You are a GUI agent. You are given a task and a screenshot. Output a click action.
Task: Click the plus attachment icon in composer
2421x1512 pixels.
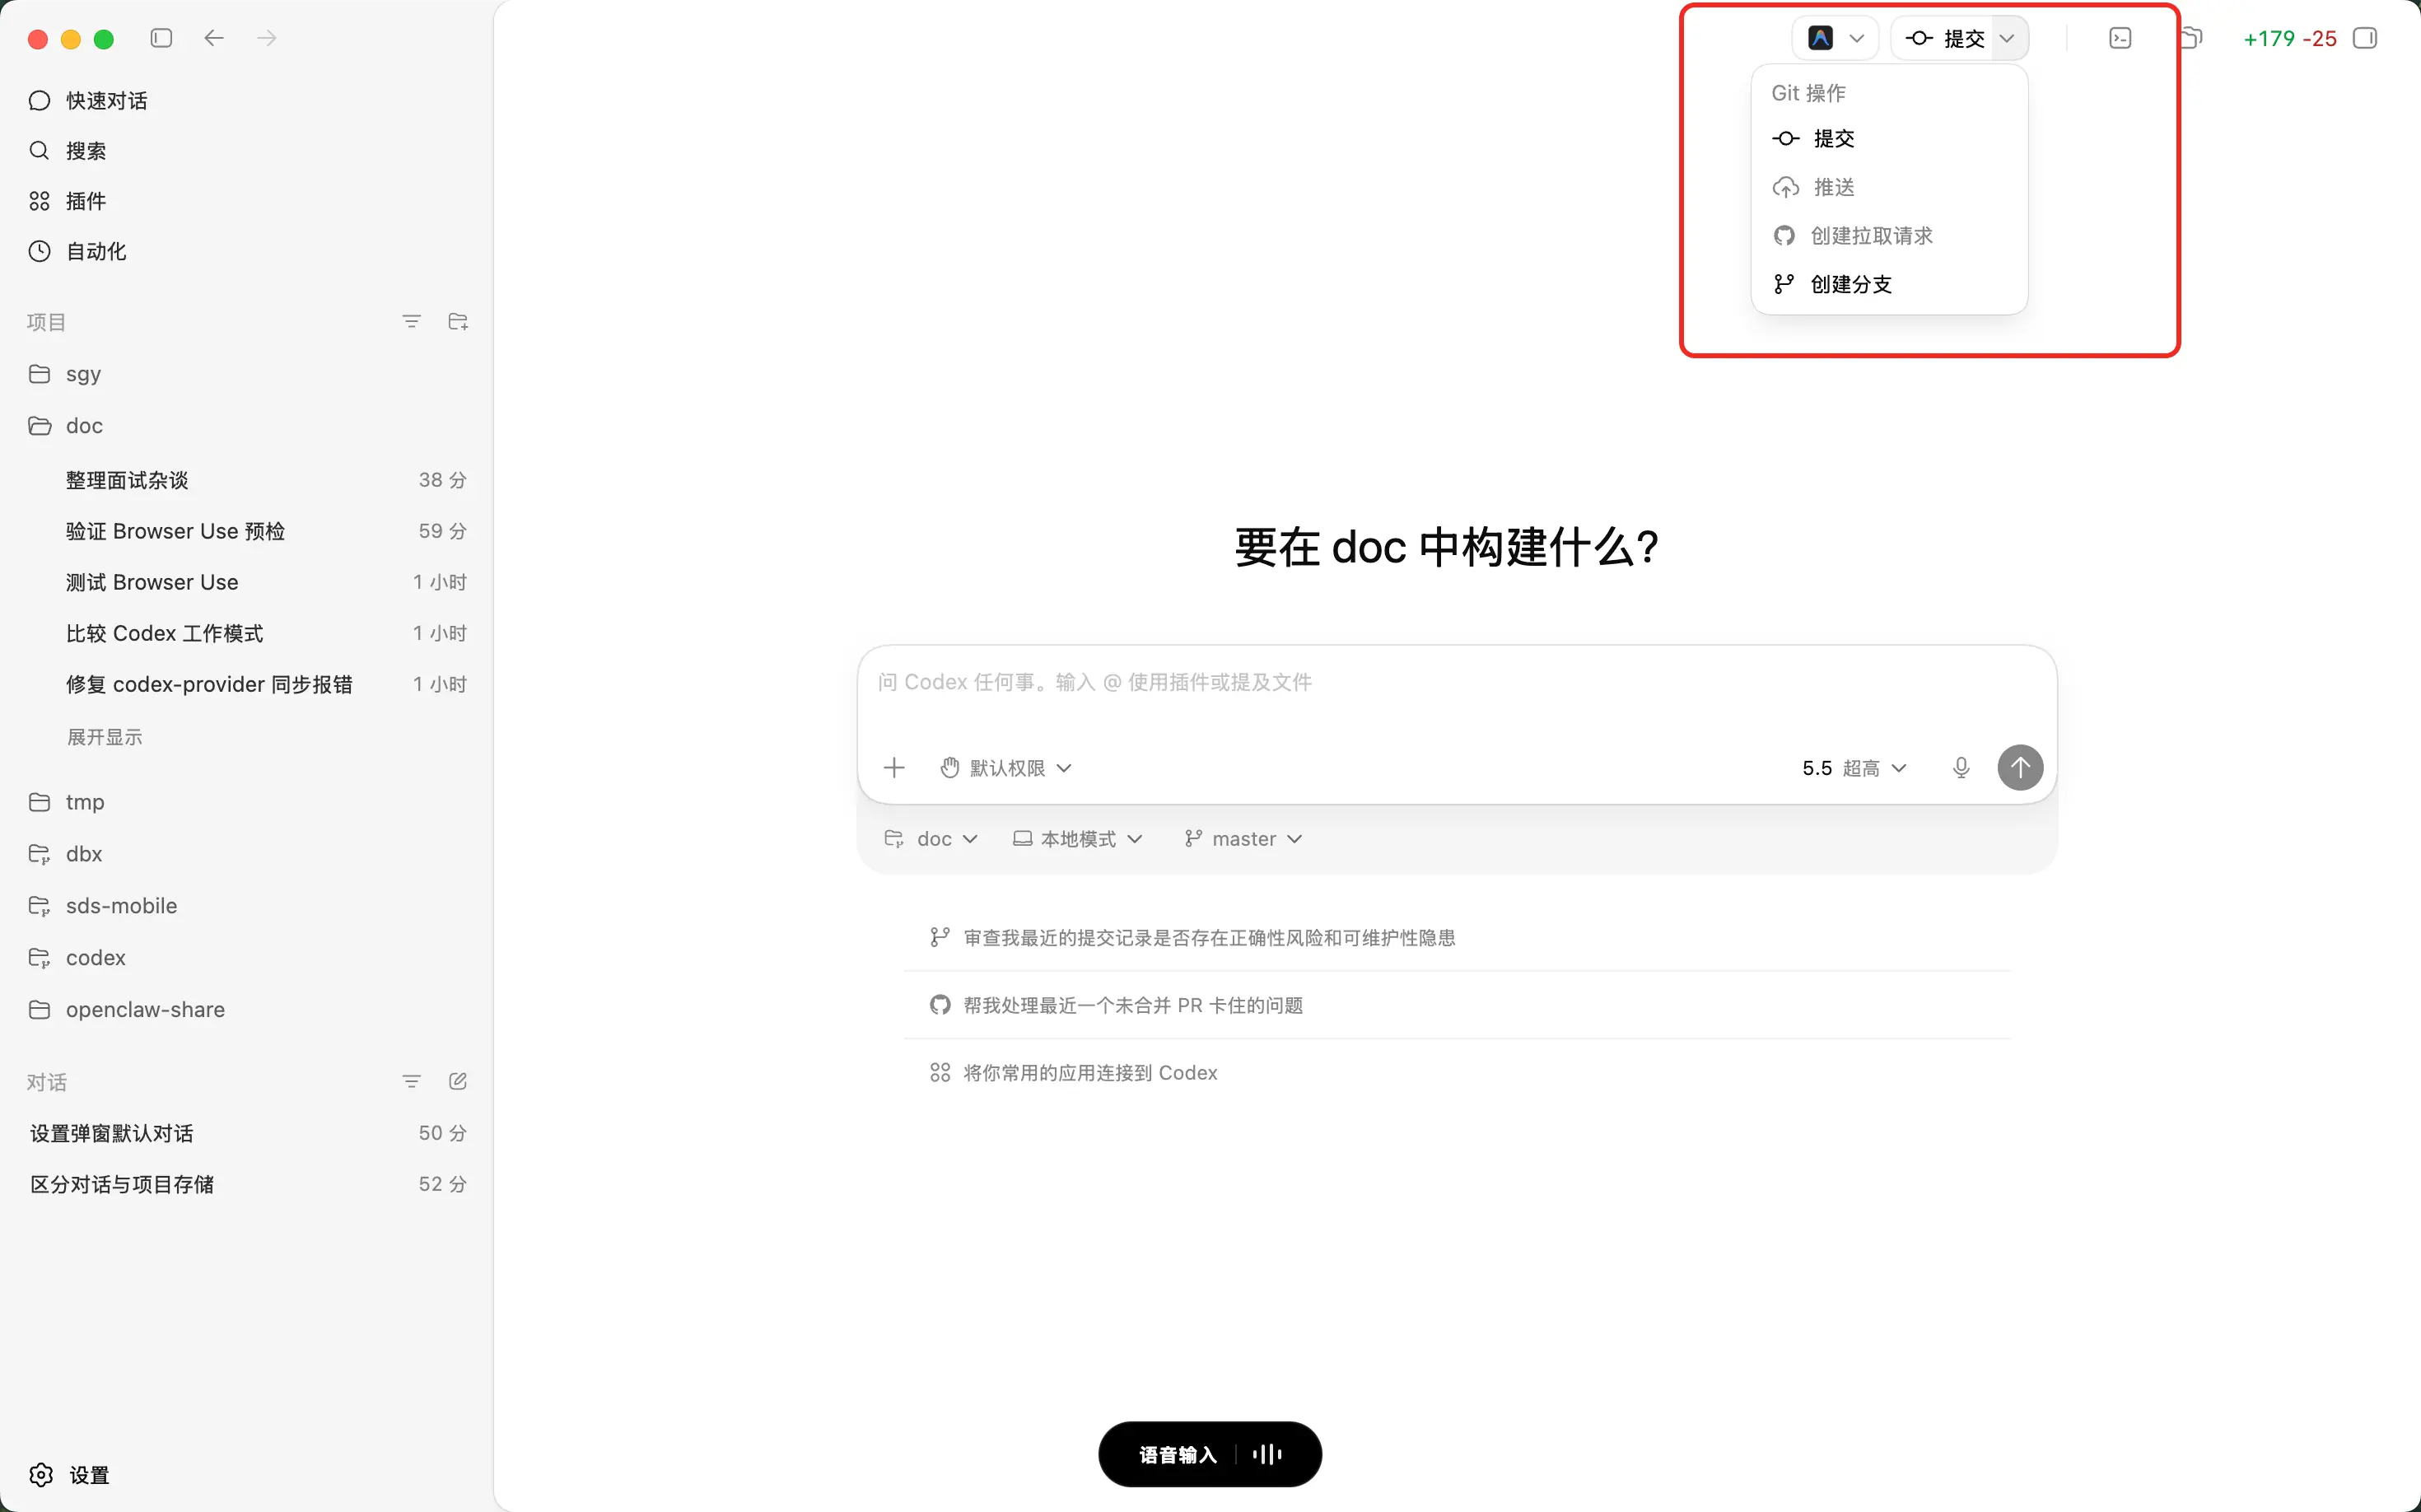tap(894, 767)
